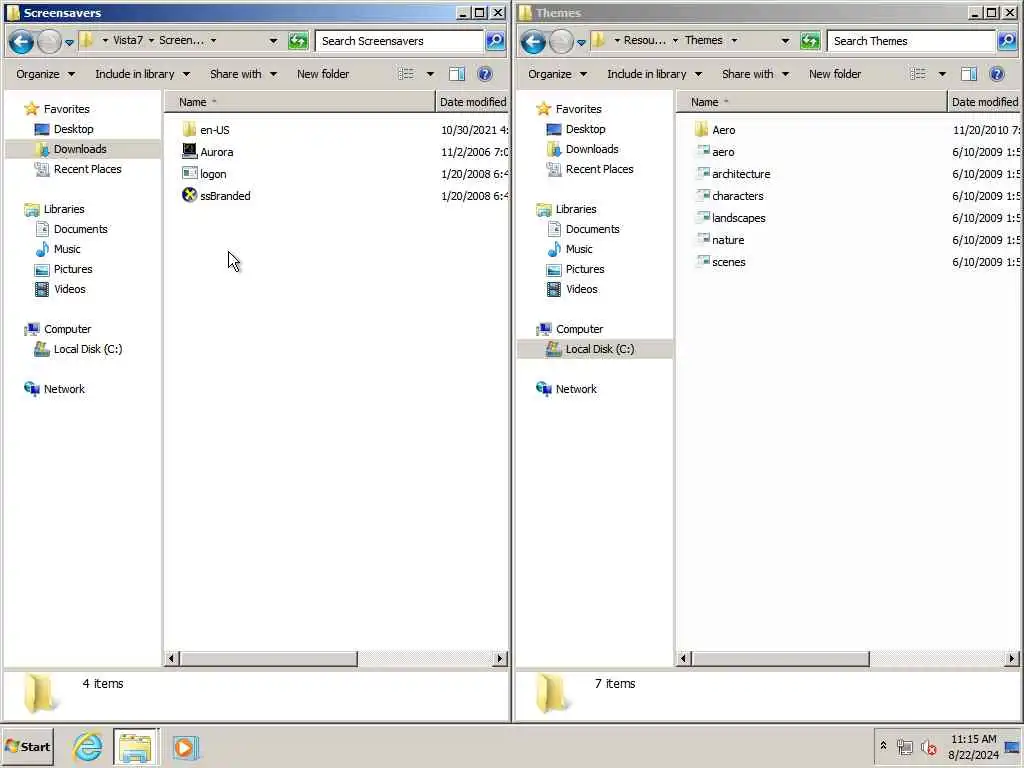Click horizontal scrollbar in Screensavers window

[x=269, y=658]
